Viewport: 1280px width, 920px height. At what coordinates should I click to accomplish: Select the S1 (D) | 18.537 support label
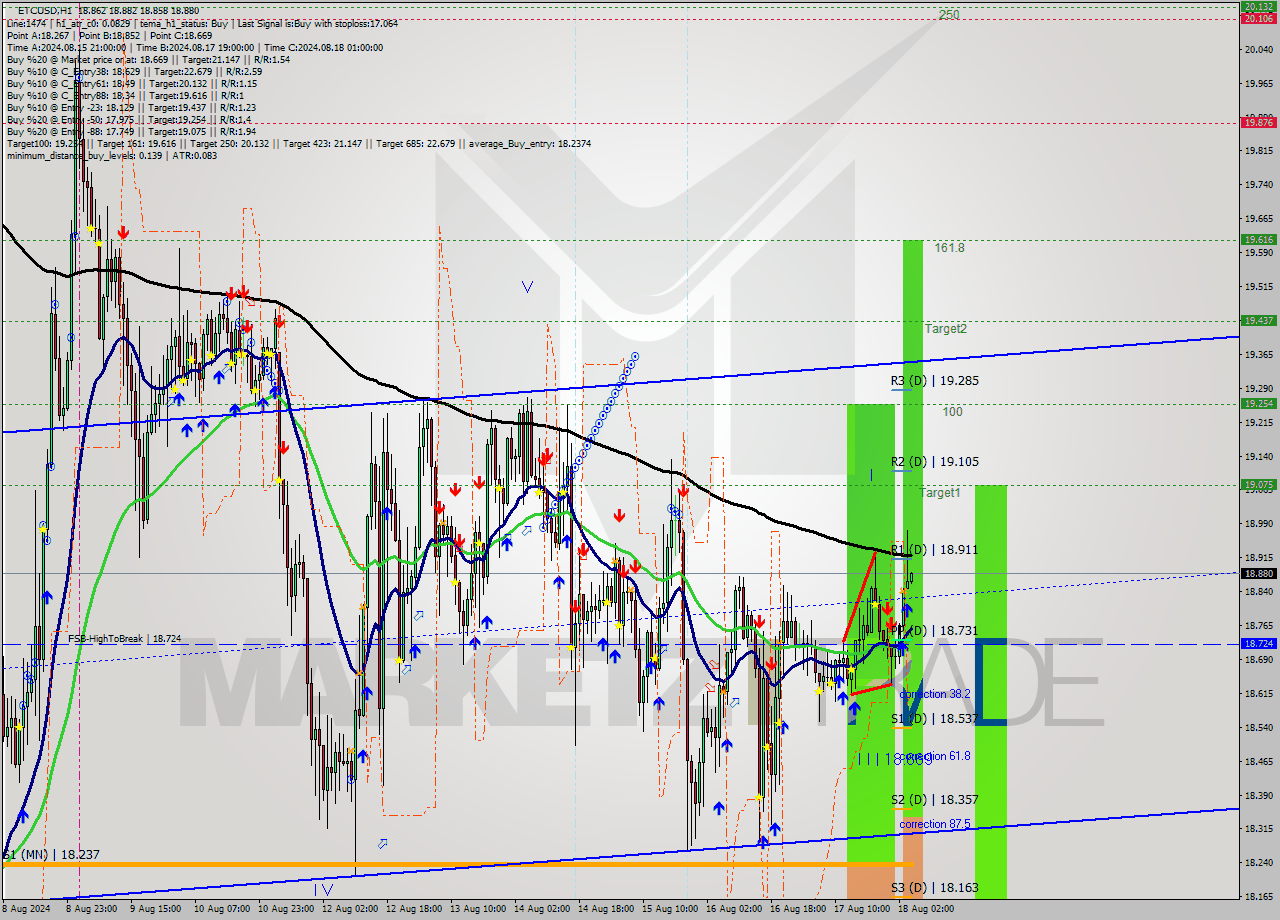click(x=935, y=719)
